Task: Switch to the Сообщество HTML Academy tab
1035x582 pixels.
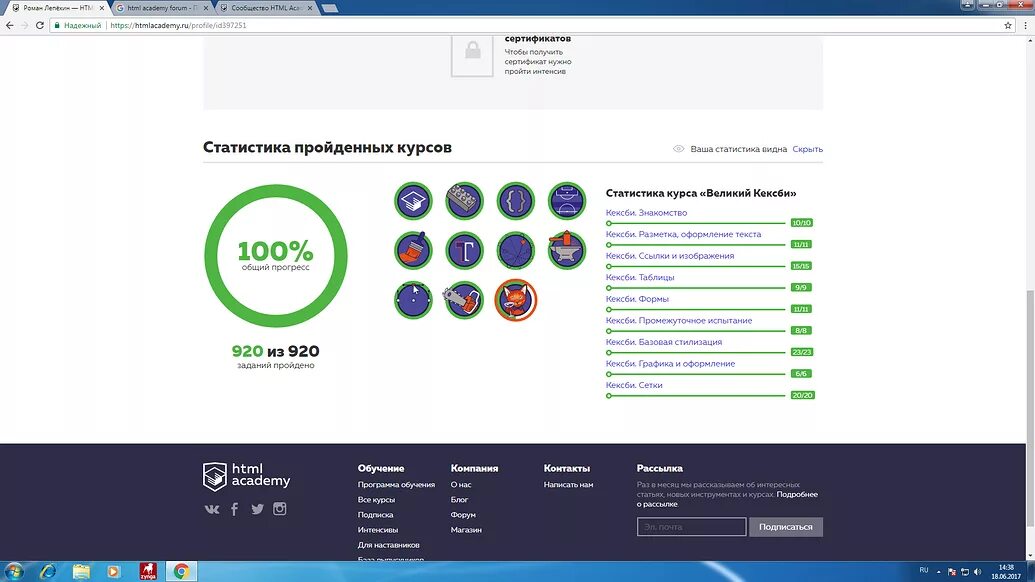Action: pos(266,8)
